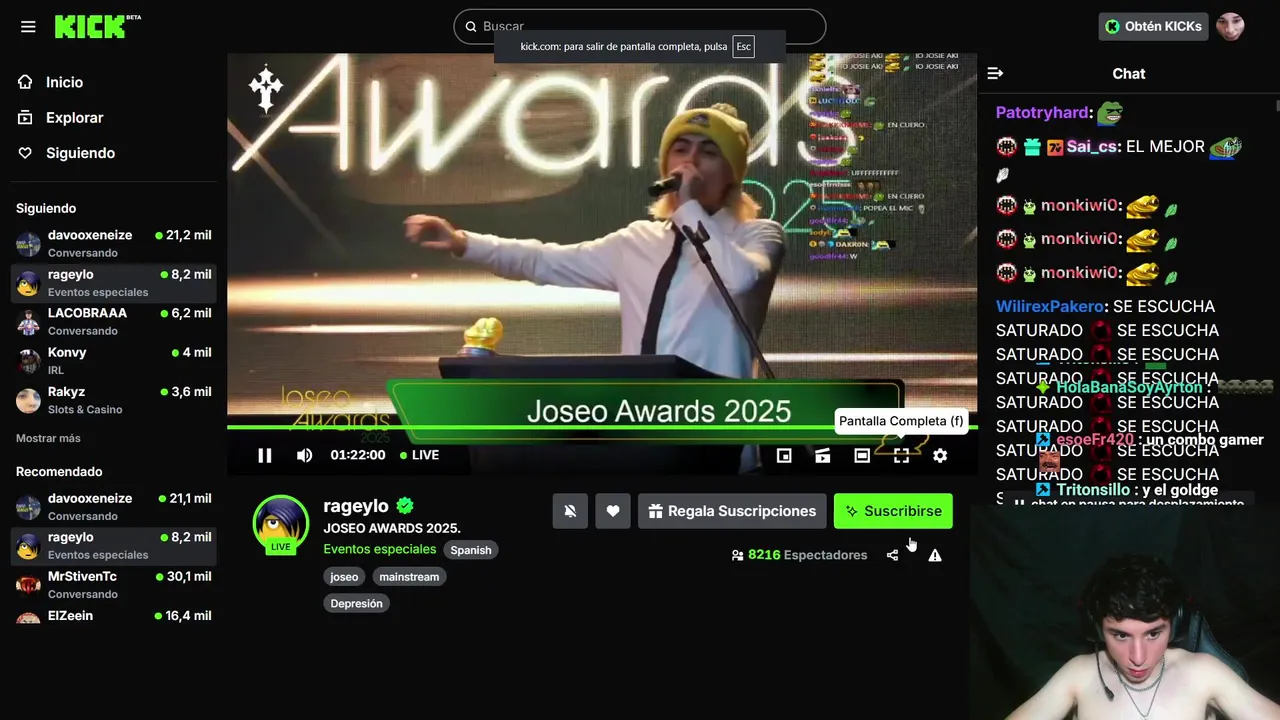Share the stream via share icon

pyautogui.click(x=892, y=555)
